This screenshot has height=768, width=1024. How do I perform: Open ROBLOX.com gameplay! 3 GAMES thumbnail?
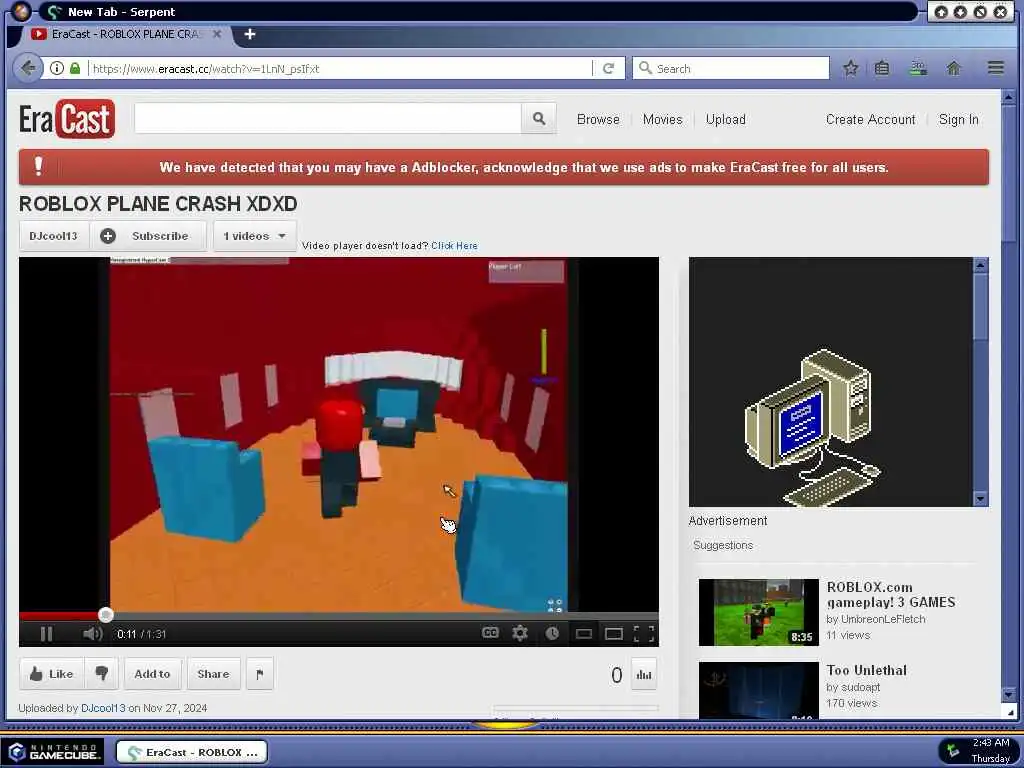(759, 612)
